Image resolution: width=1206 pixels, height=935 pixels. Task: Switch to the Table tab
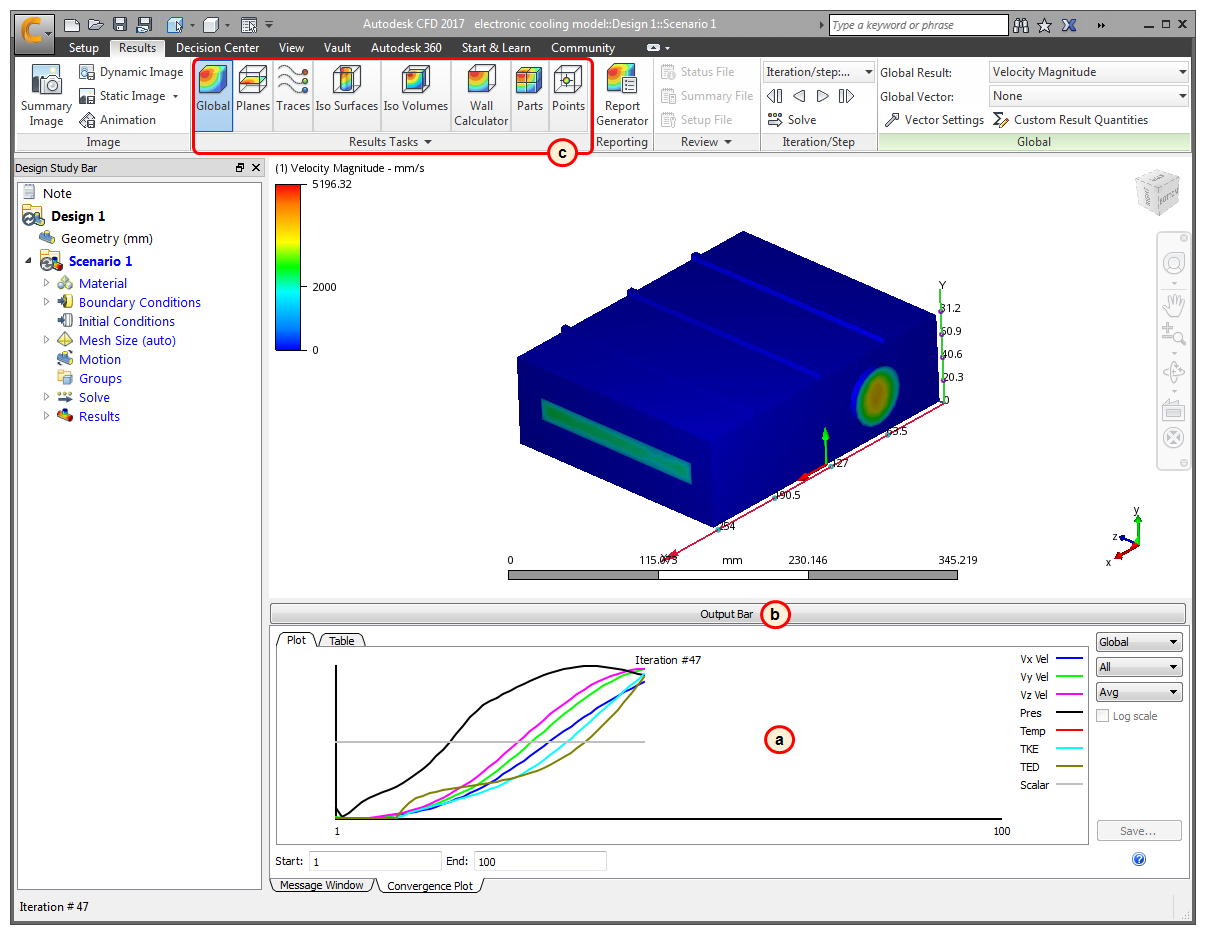click(x=342, y=641)
